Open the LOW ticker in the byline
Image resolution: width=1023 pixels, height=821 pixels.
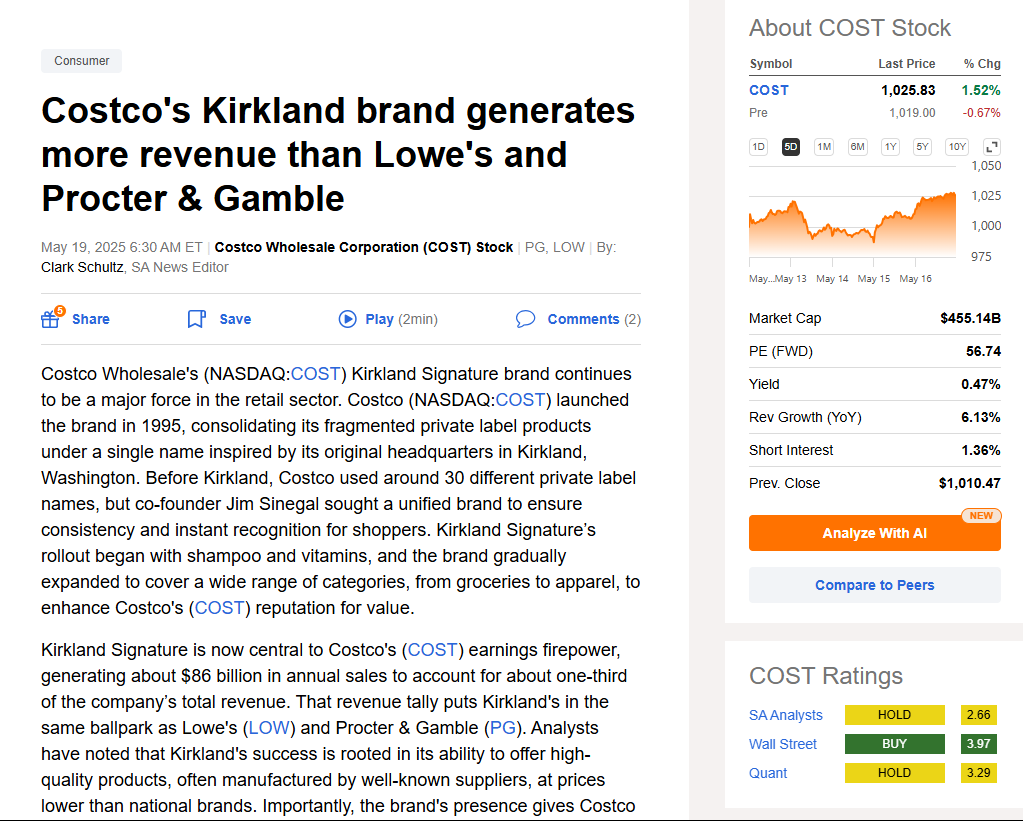(569, 247)
